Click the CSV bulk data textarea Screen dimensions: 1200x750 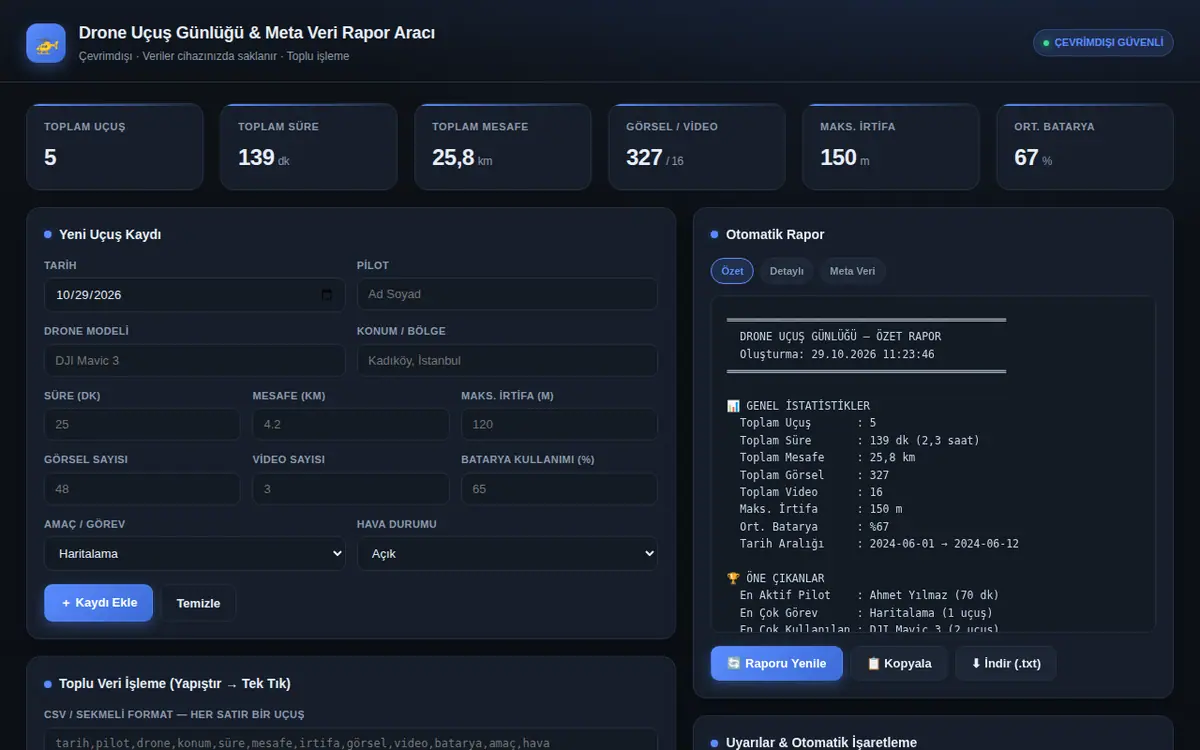pyautogui.click(x=351, y=739)
